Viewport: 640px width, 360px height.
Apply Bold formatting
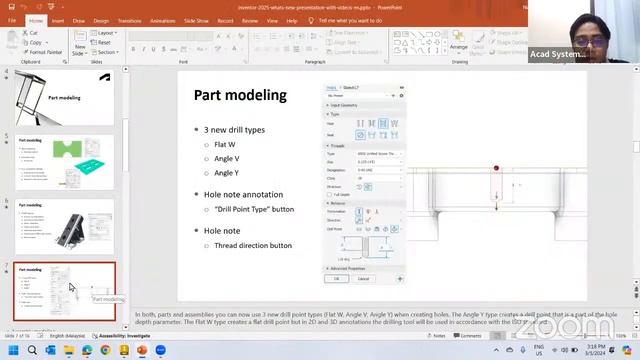click(133, 49)
